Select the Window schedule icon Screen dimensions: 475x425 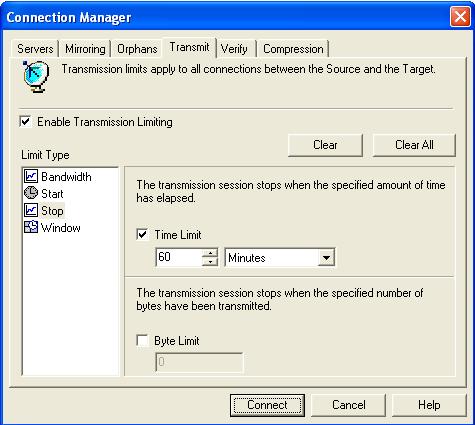point(31,227)
